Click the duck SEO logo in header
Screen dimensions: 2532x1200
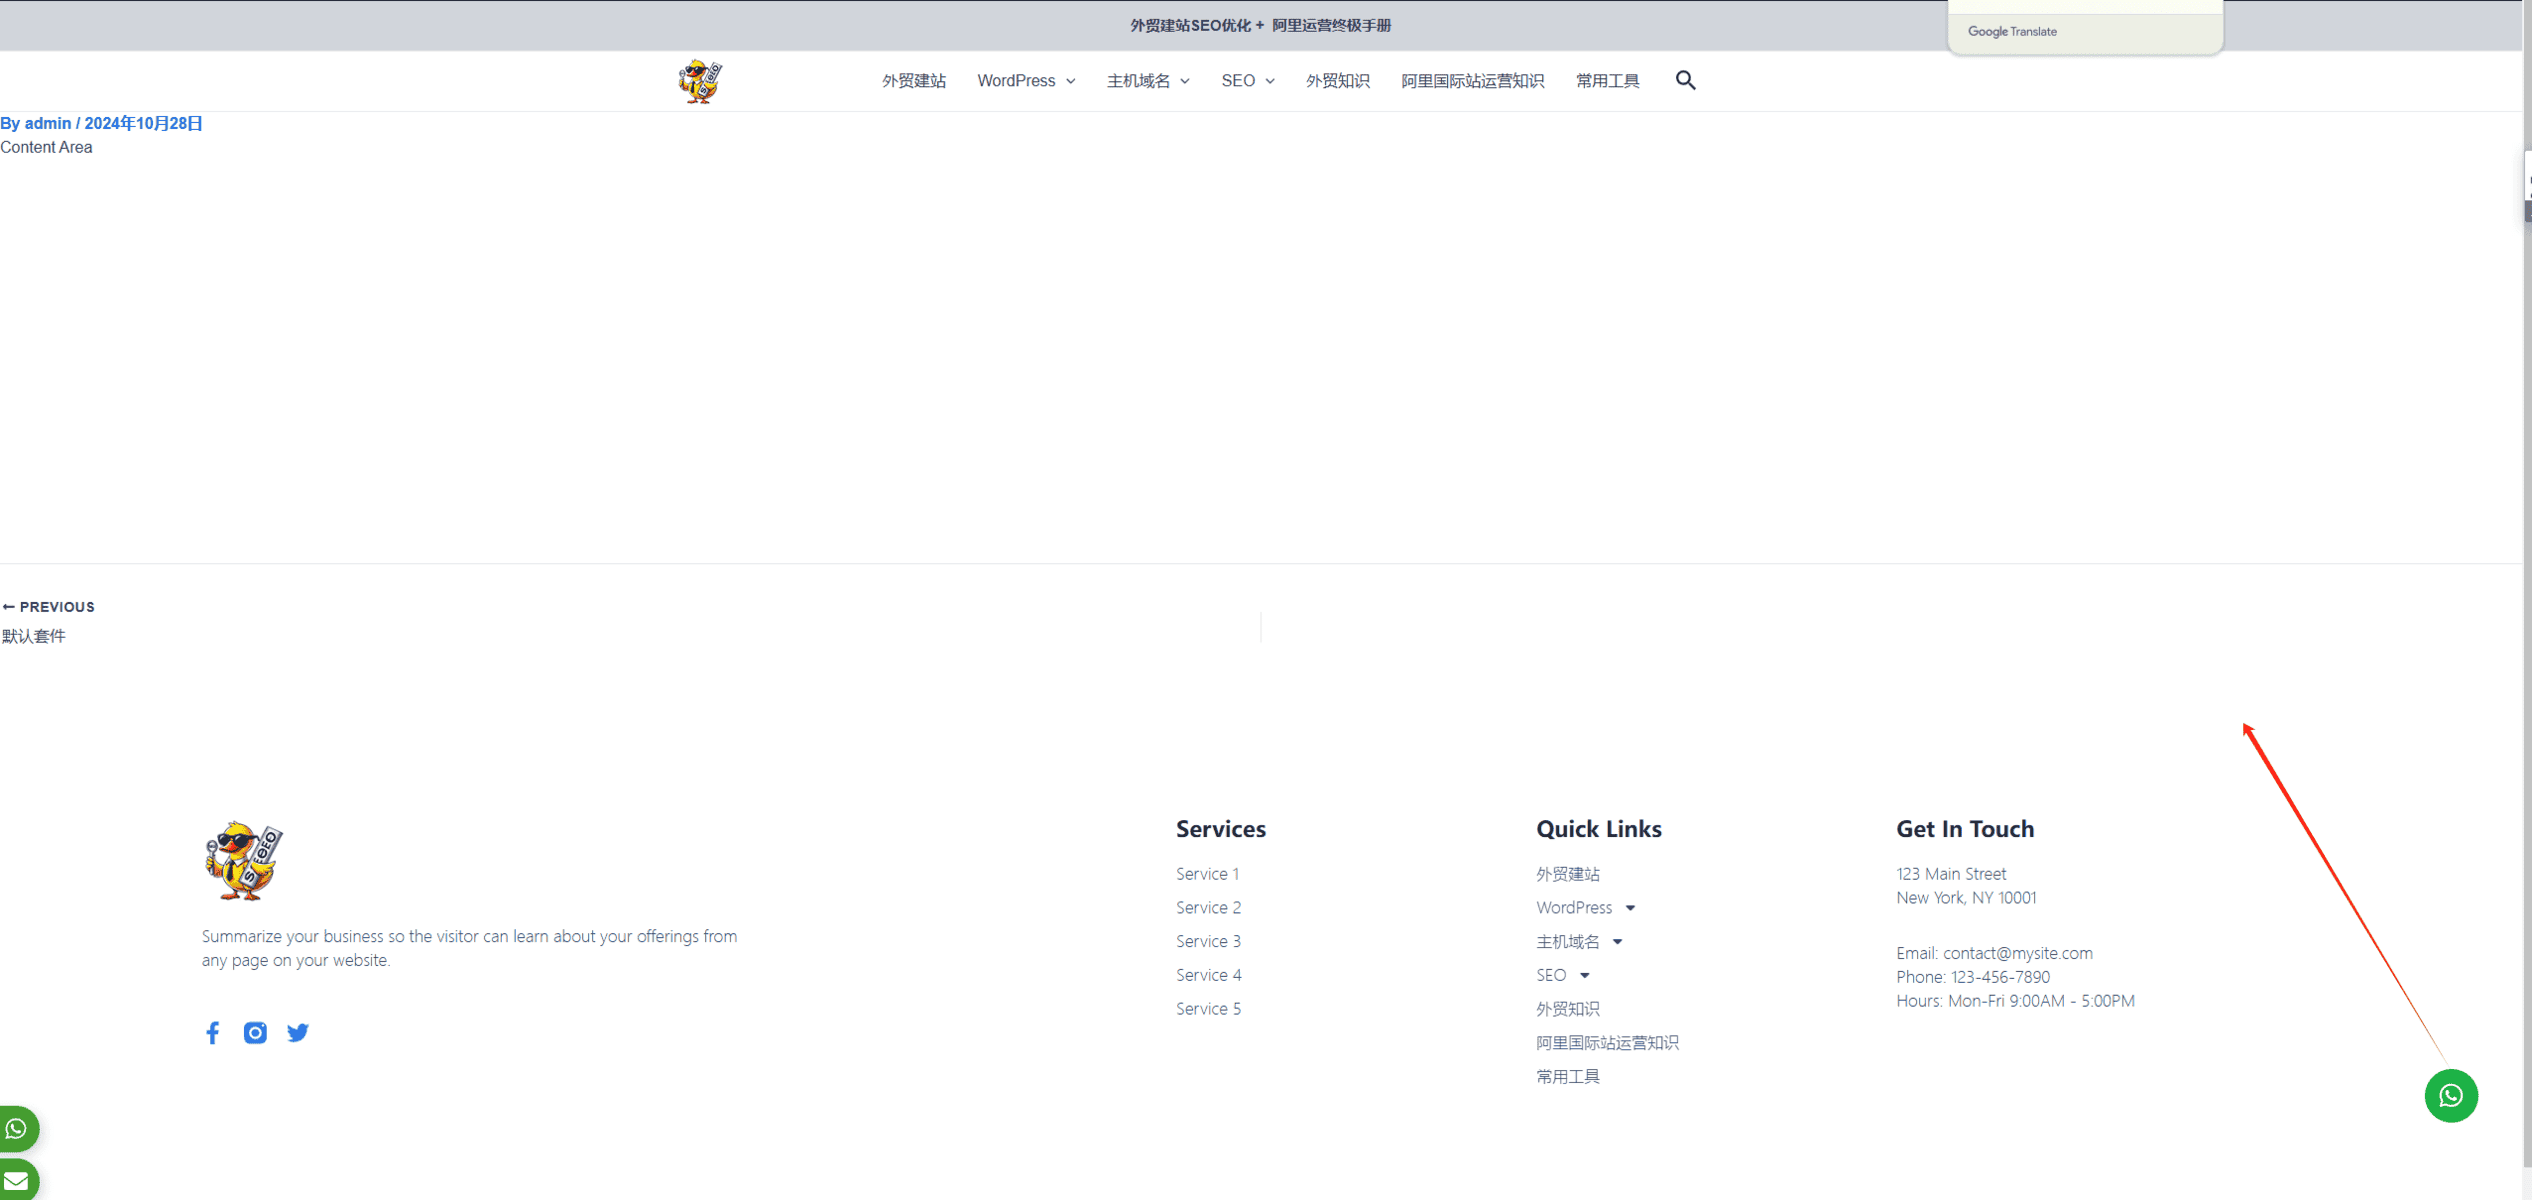[700, 81]
